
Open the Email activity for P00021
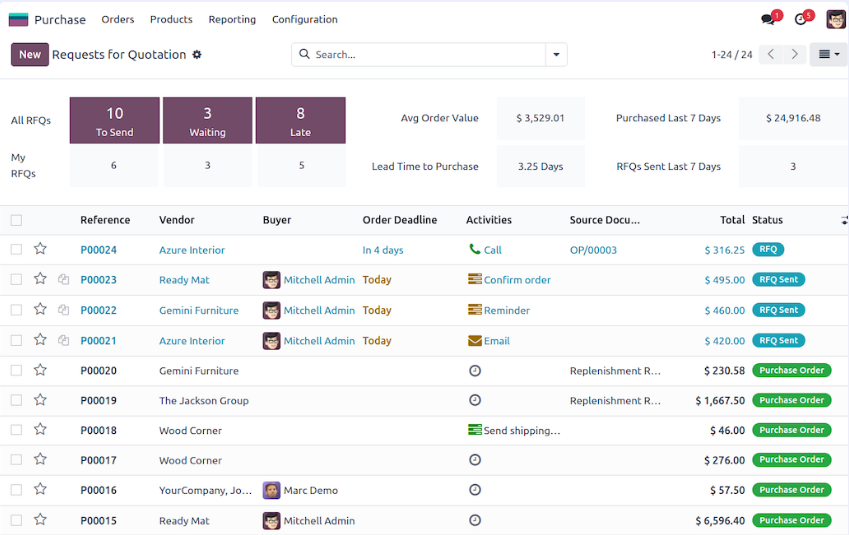[x=475, y=341]
